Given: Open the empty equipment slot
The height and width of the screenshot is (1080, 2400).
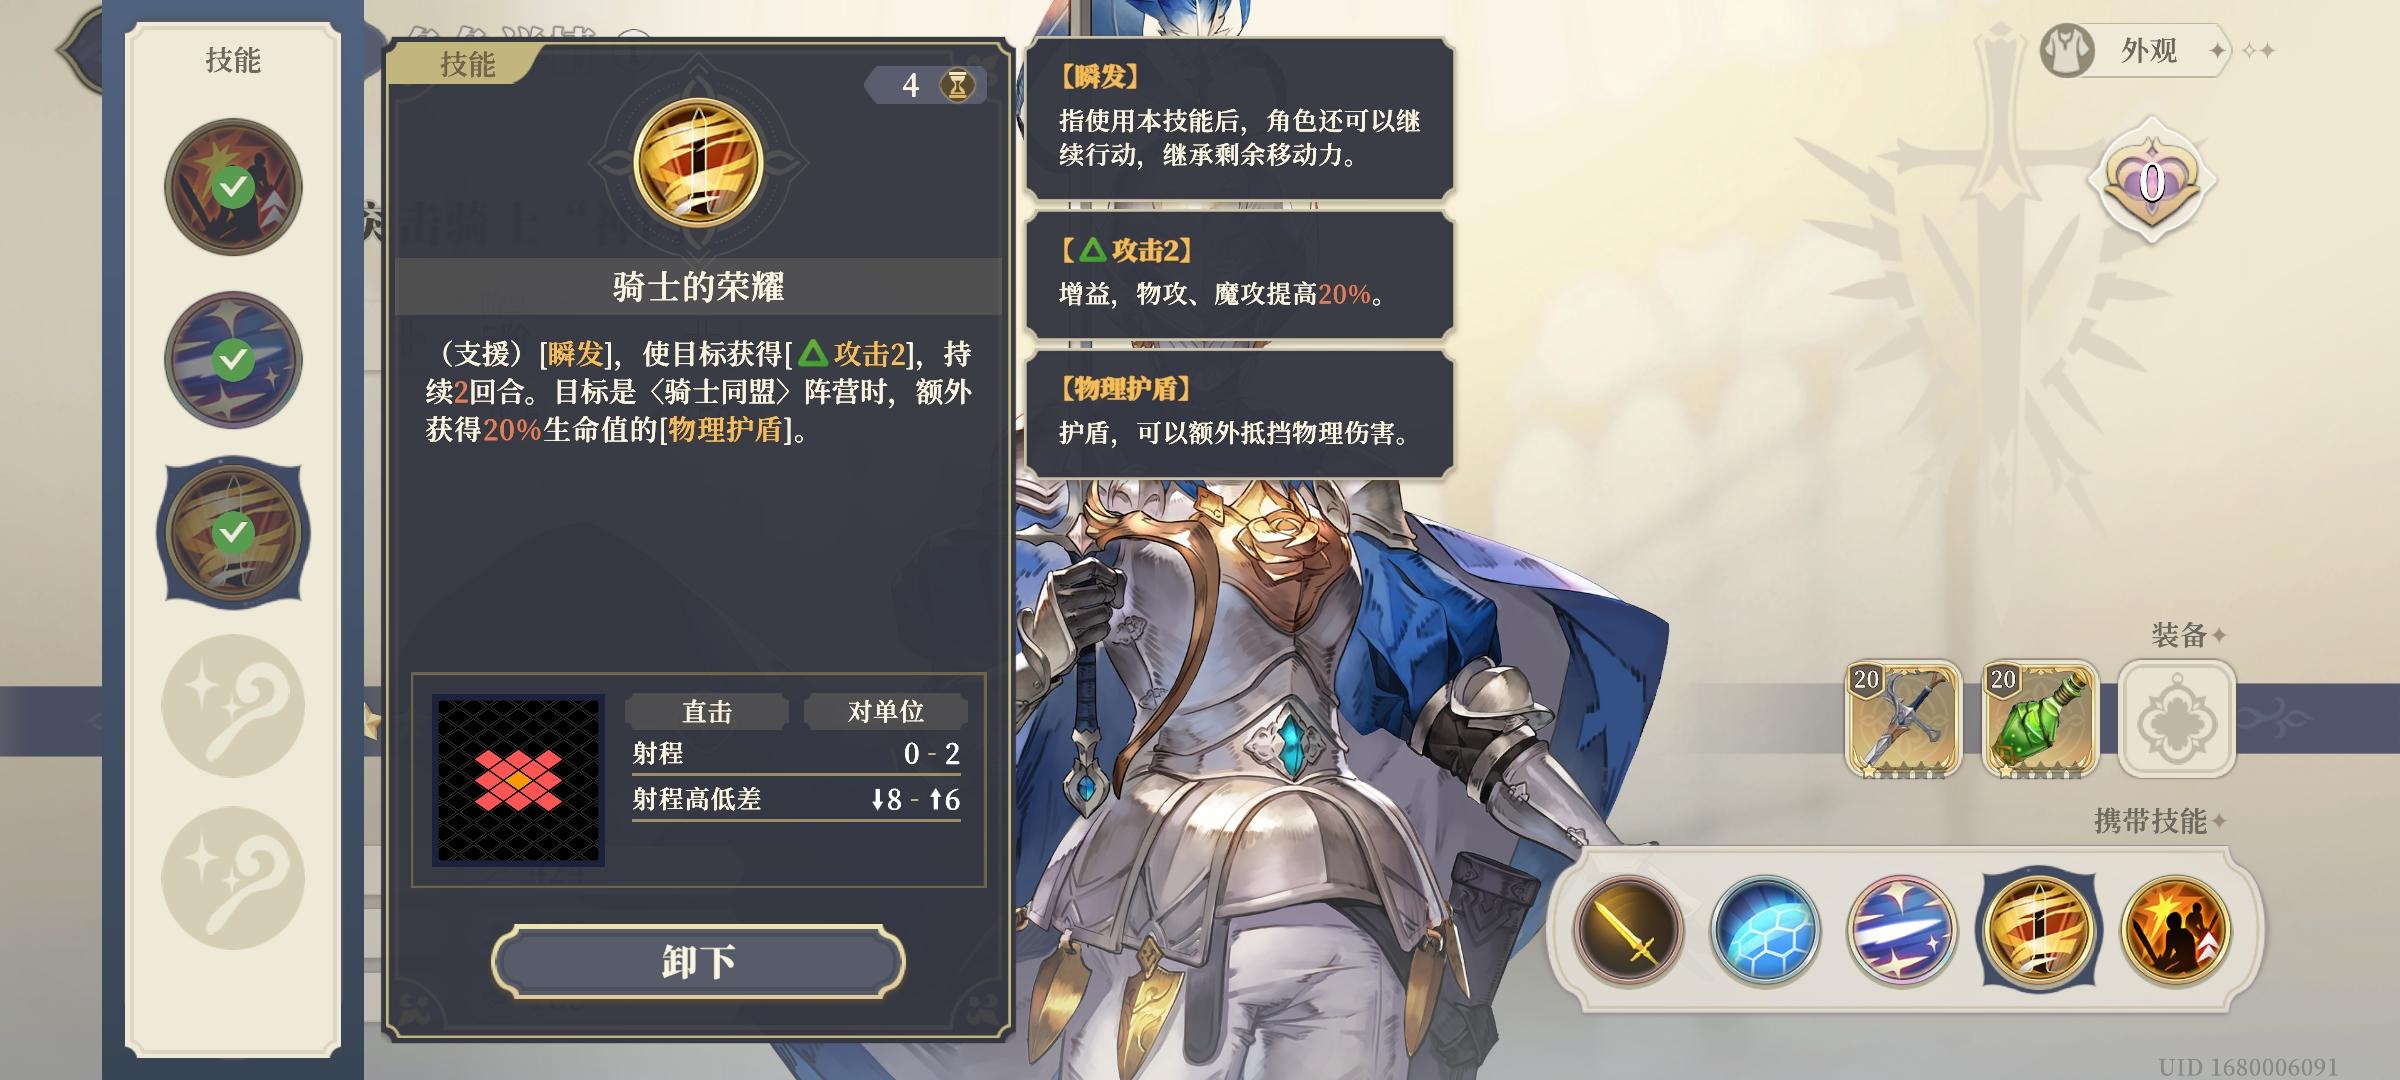Looking at the screenshot, I should tap(2177, 719).
